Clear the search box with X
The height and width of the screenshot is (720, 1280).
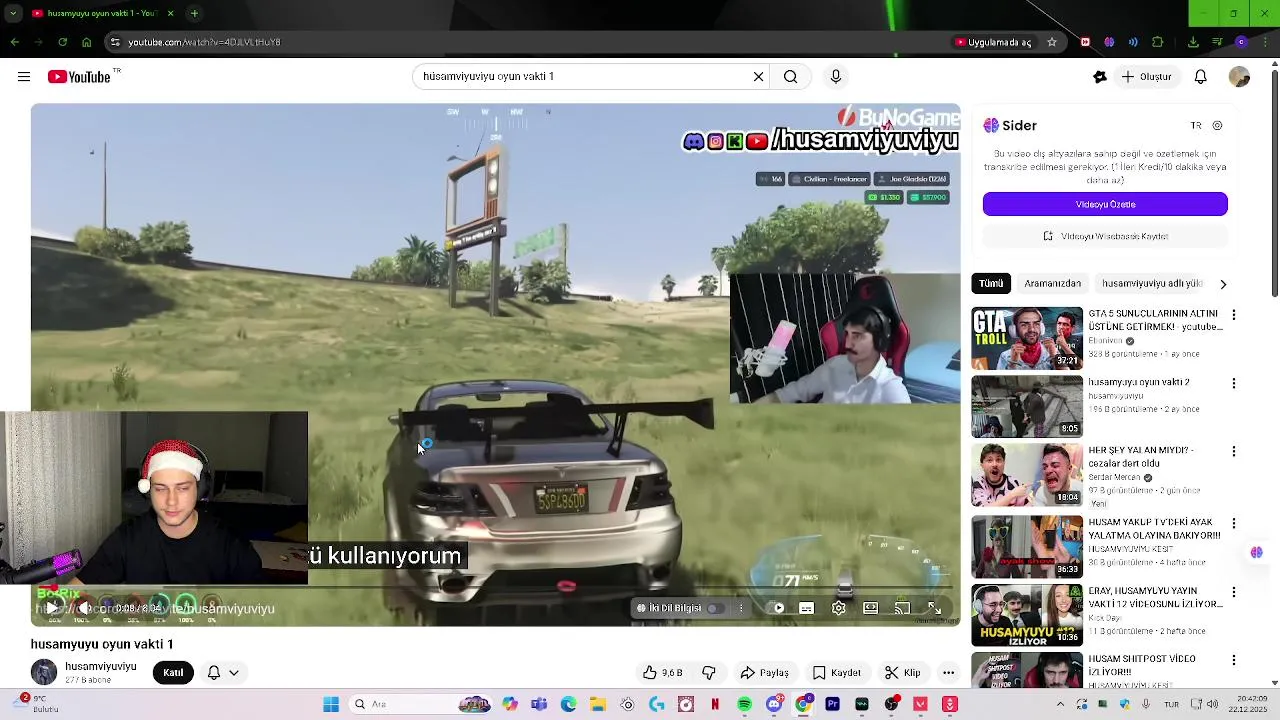point(759,76)
